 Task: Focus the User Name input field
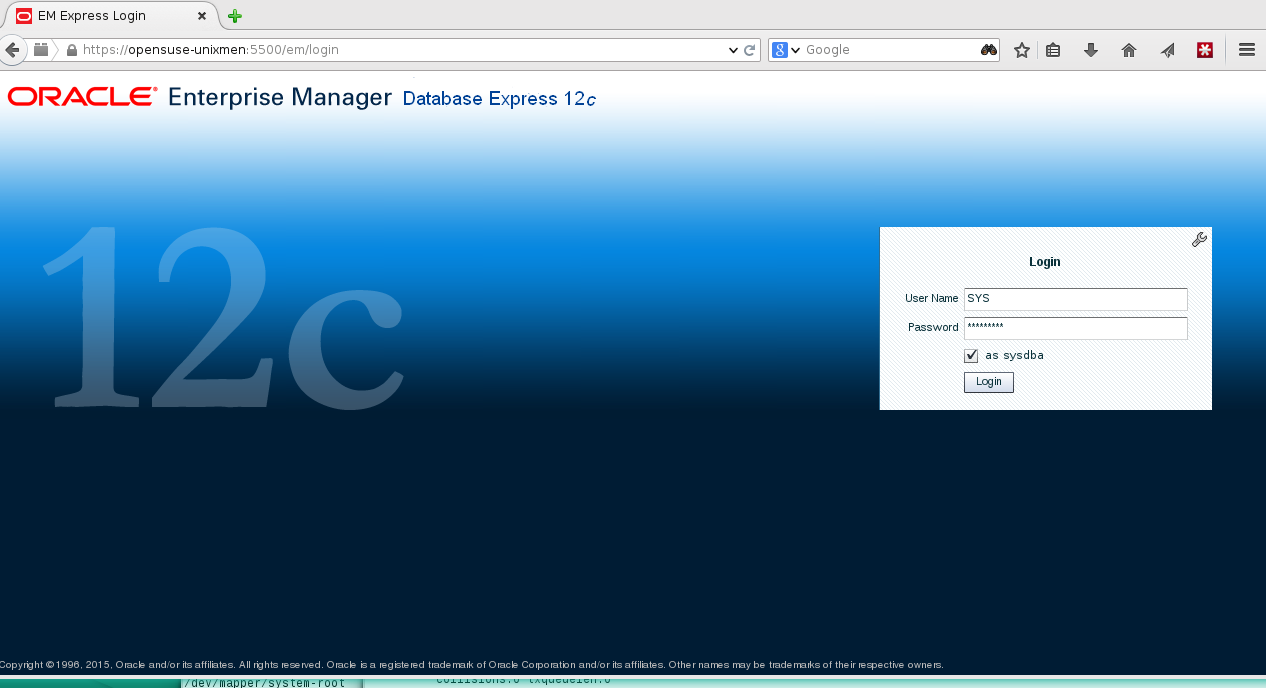click(x=1076, y=299)
